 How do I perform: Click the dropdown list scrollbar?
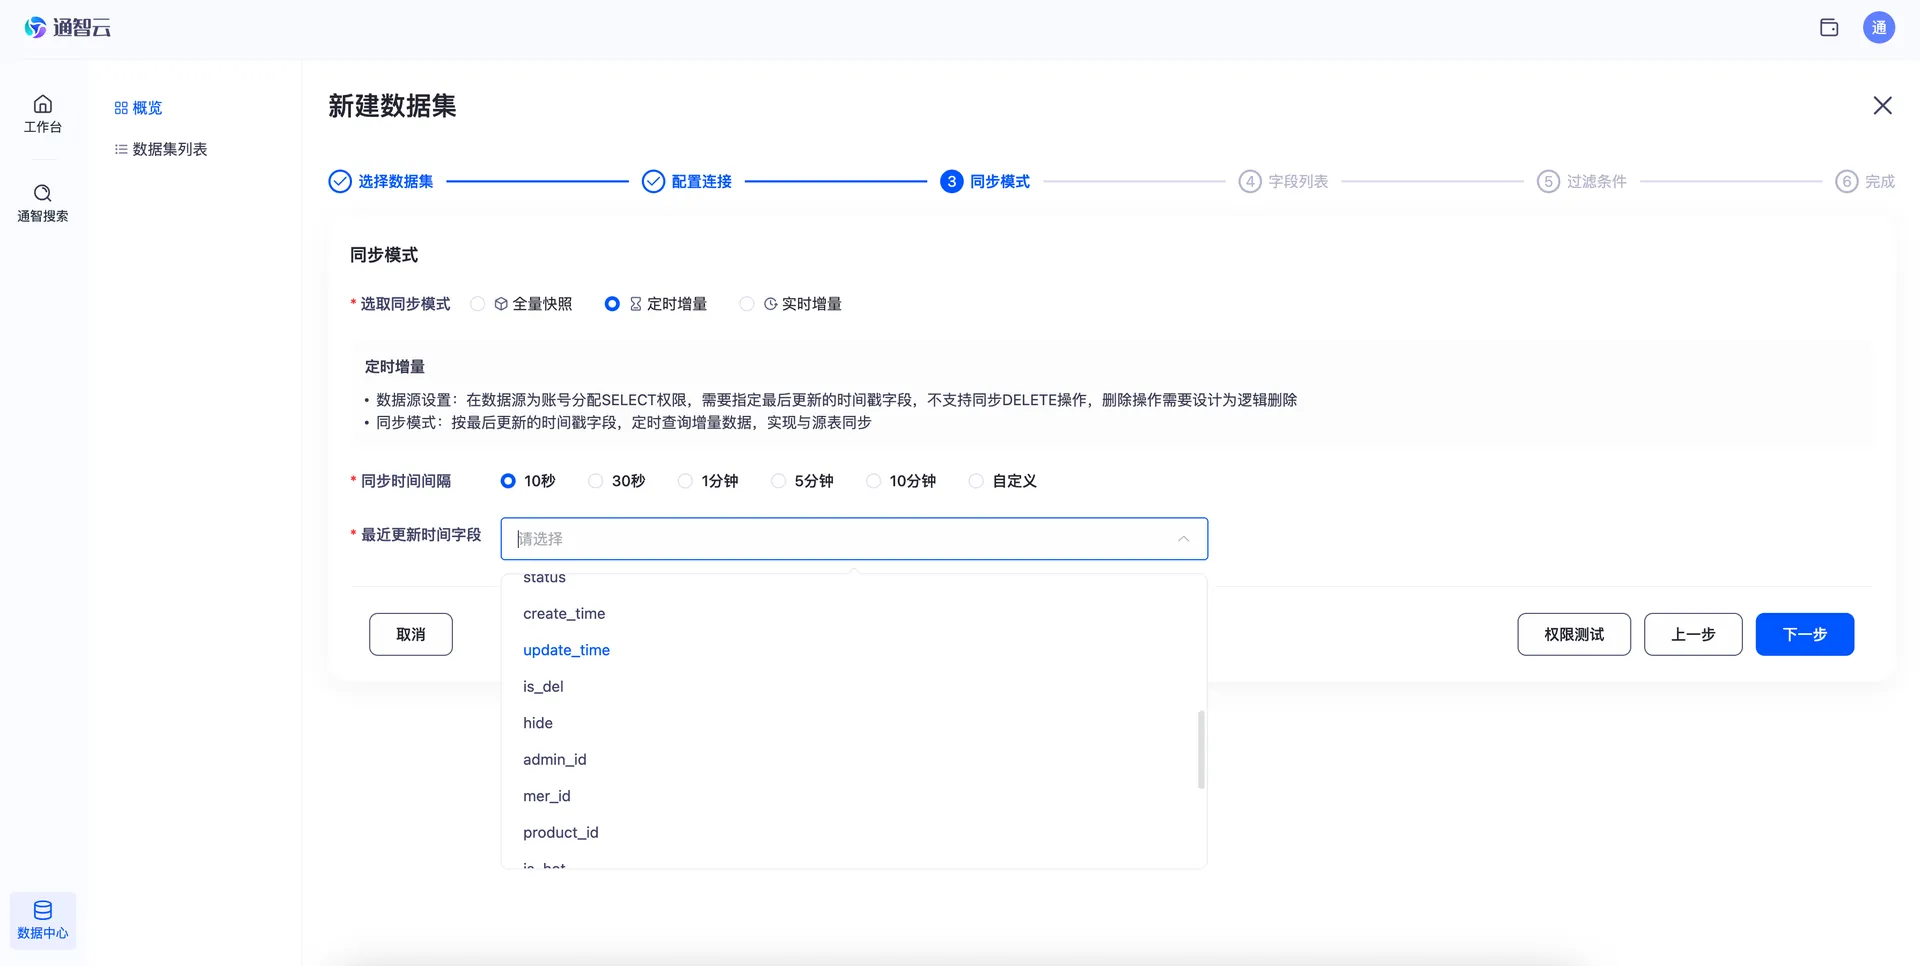tap(1201, 750)
